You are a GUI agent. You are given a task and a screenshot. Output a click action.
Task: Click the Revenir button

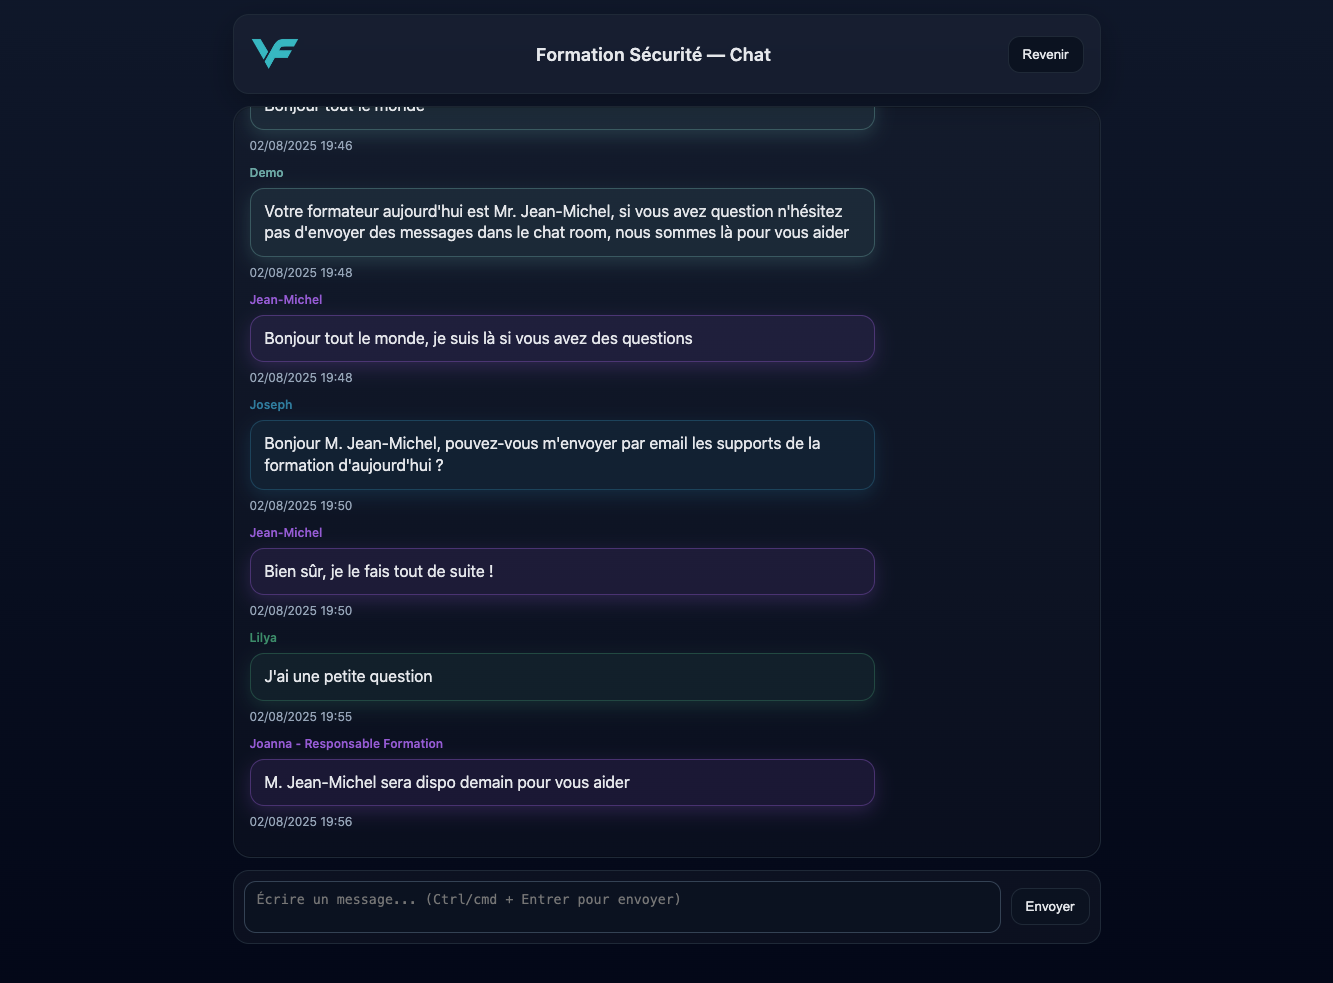tap(1045, 55)
